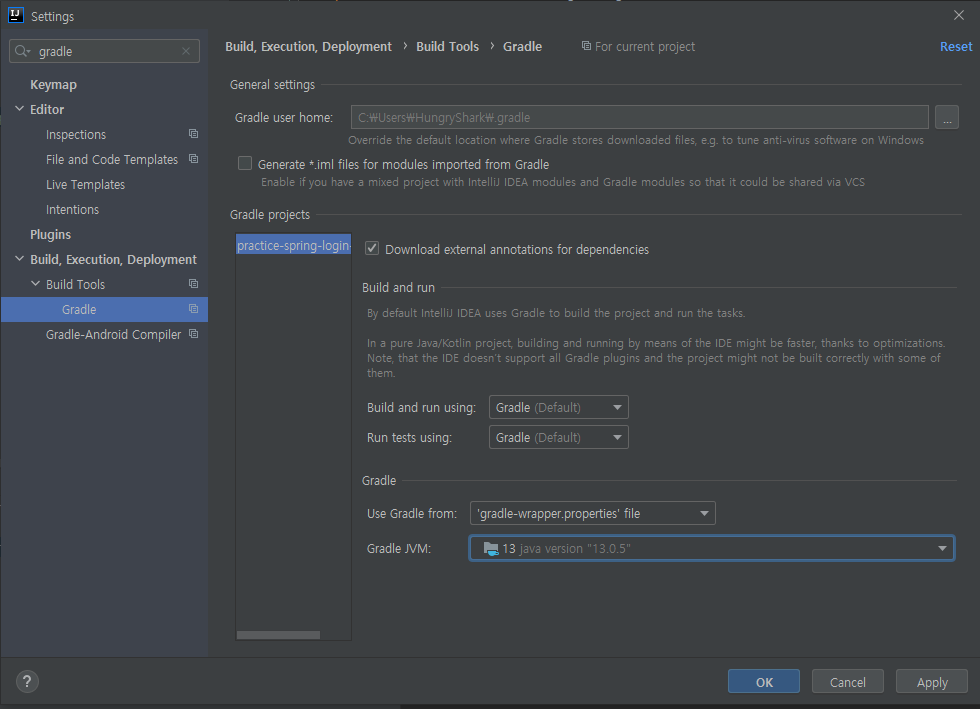Click project-level icon beside File and Code Templates
Screen dimensions: 980x709
pos(193,159)
